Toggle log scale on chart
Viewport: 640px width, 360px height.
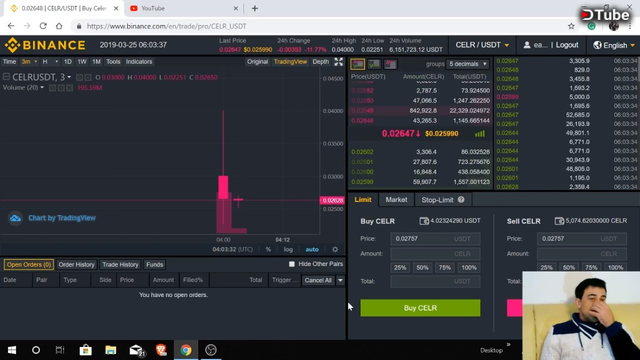pyautogui.click(x=288, y=249)
